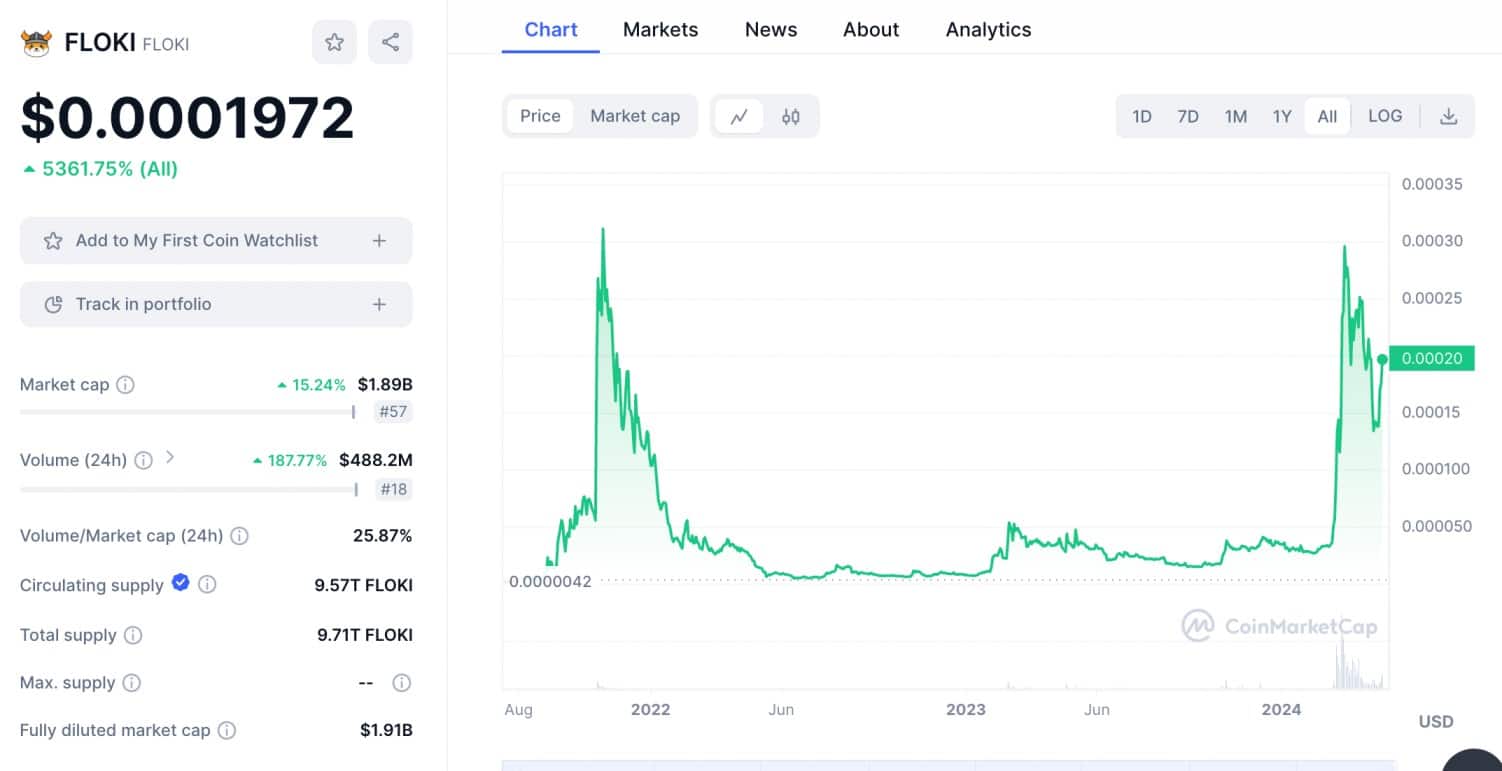The image size is (1502, 771).
Task: Open Total supply info icon
Action: [x=133, y=635]
